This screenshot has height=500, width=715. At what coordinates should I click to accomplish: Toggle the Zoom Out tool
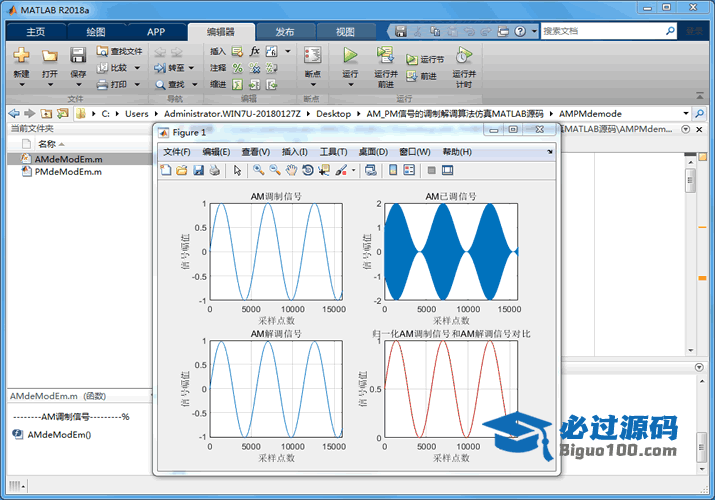click(275, 170)
